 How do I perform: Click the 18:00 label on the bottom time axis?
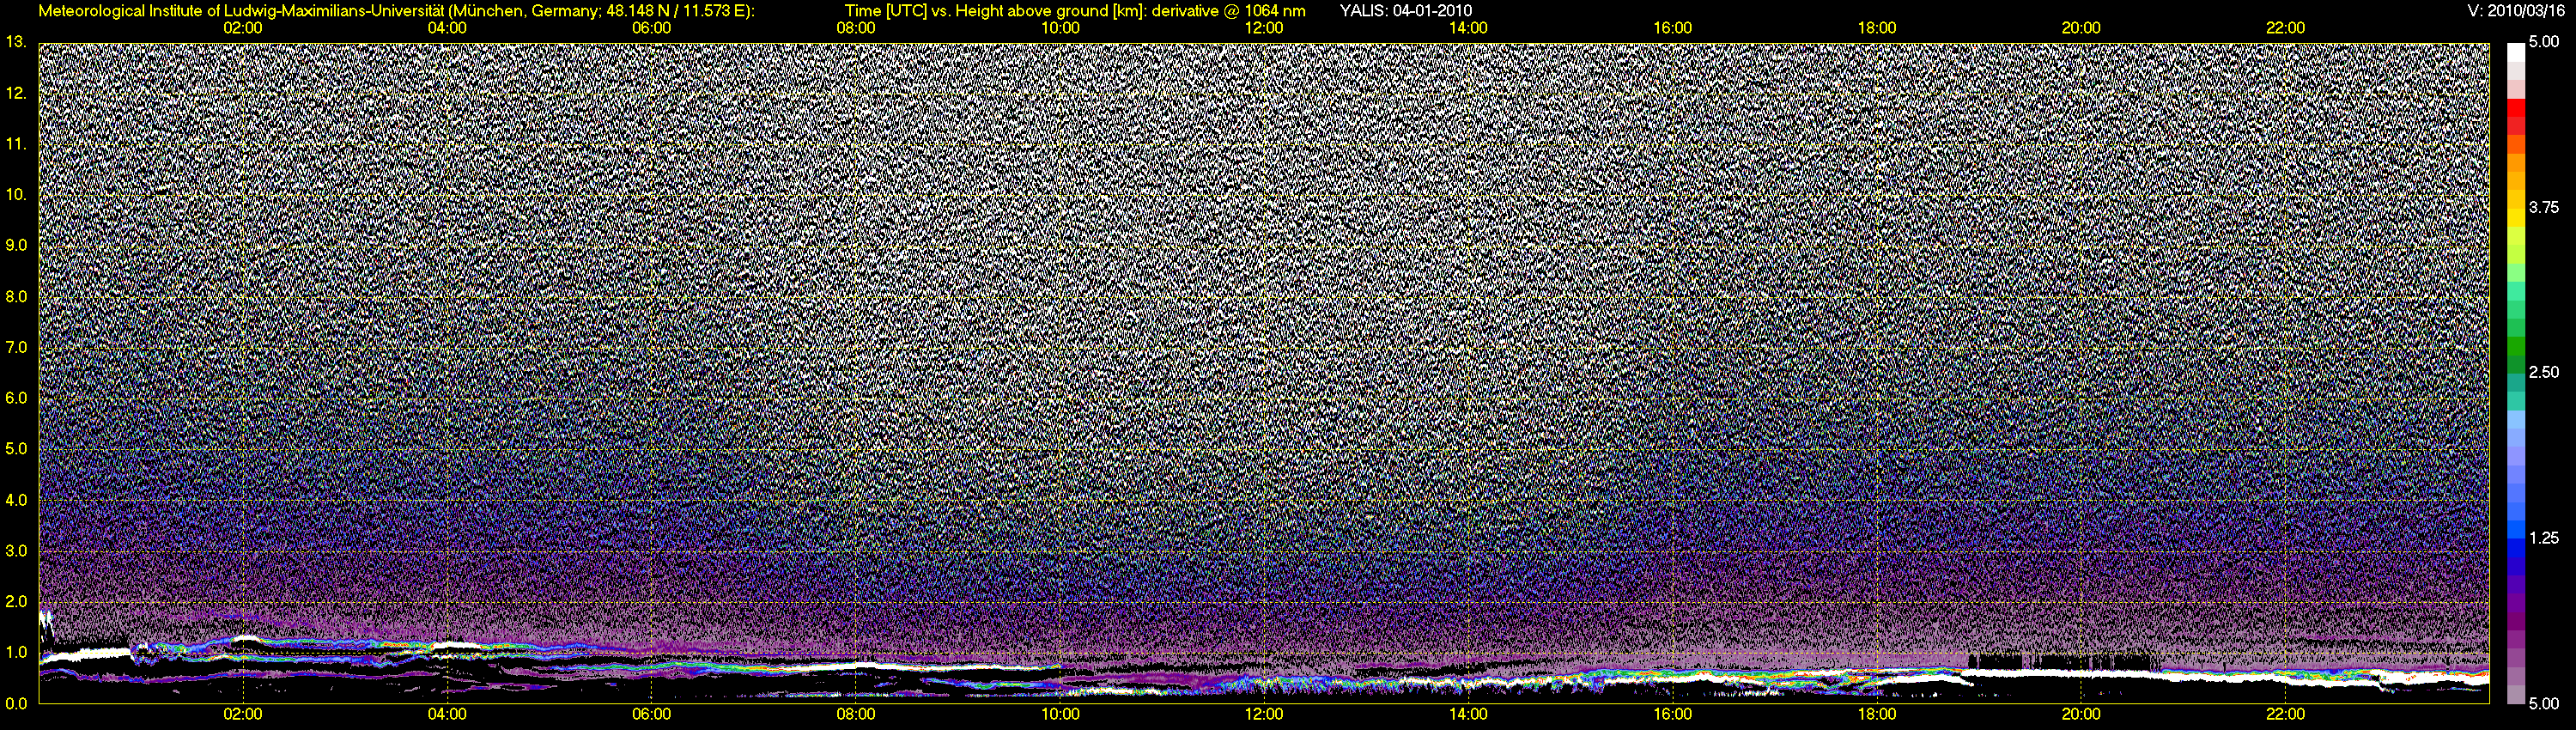[x=1877, y=715]
